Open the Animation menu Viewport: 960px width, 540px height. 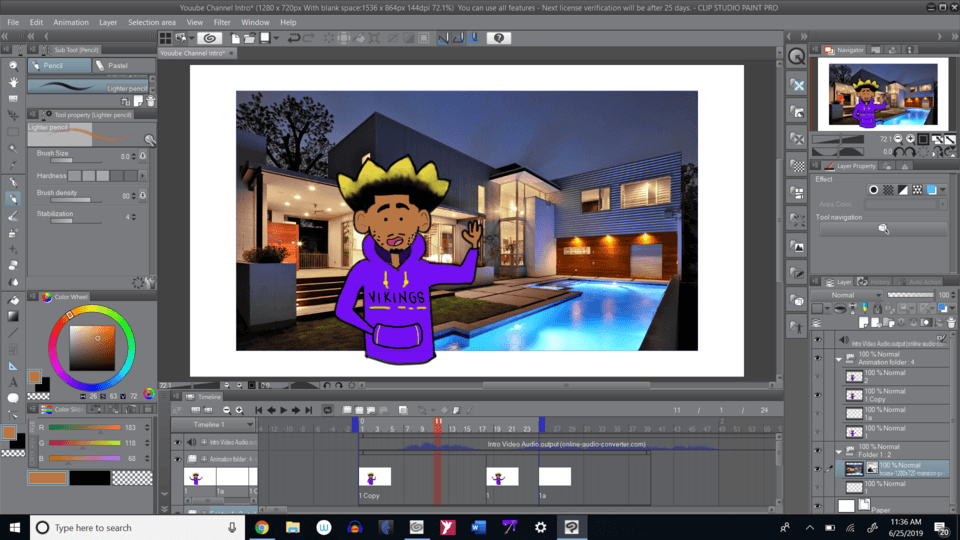70,22
